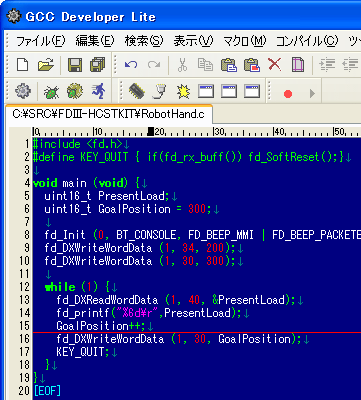Click the yellow spark icon
The height and width of the screenshot is (400, 361).
pos(183,91)
